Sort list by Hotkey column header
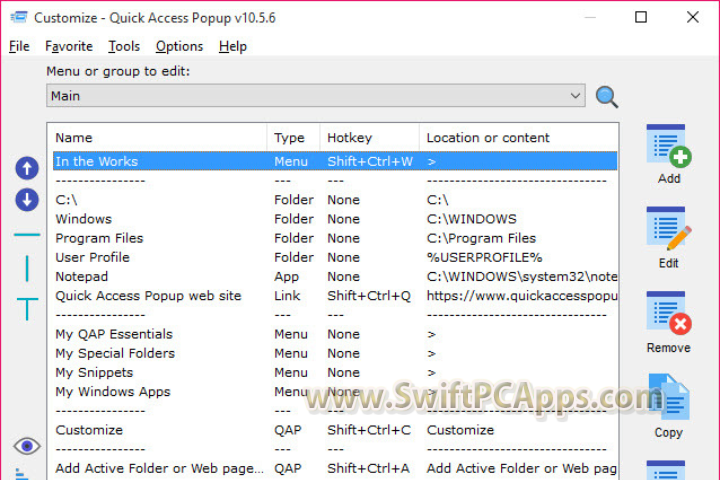 coord(370,137)
